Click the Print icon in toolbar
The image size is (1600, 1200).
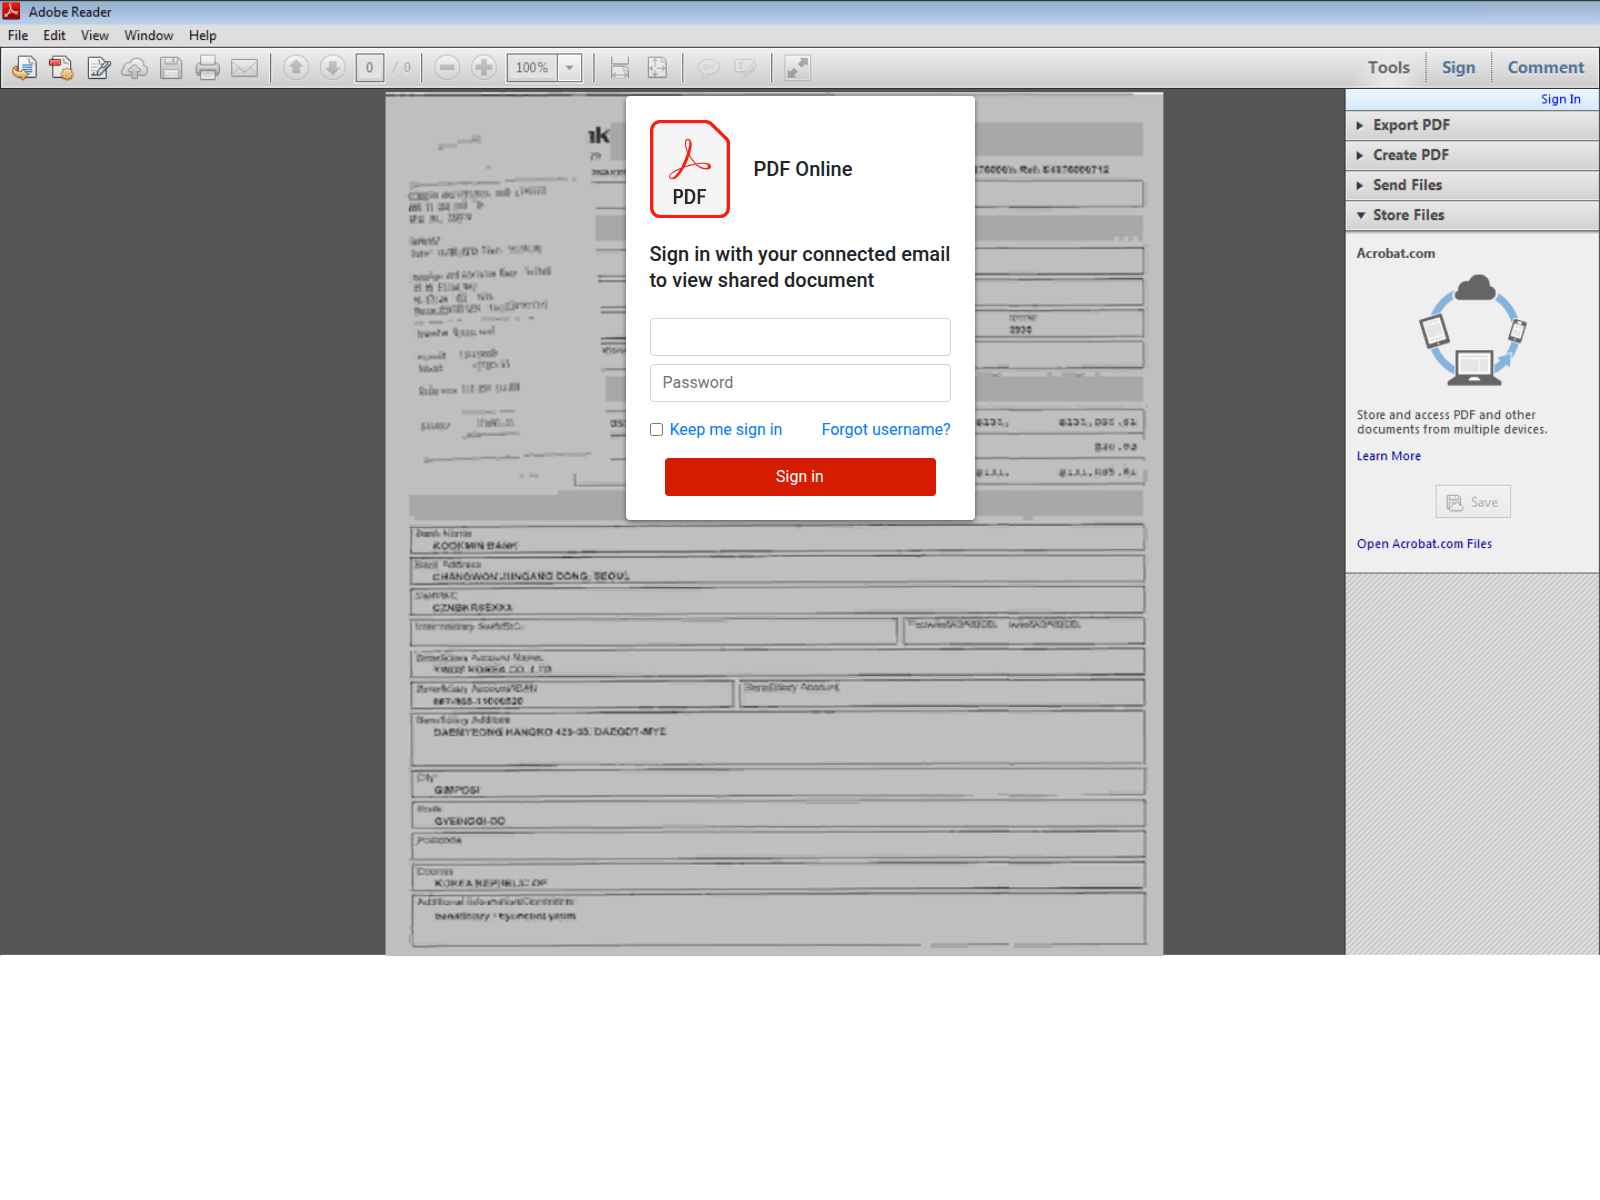tap(208, 68)
